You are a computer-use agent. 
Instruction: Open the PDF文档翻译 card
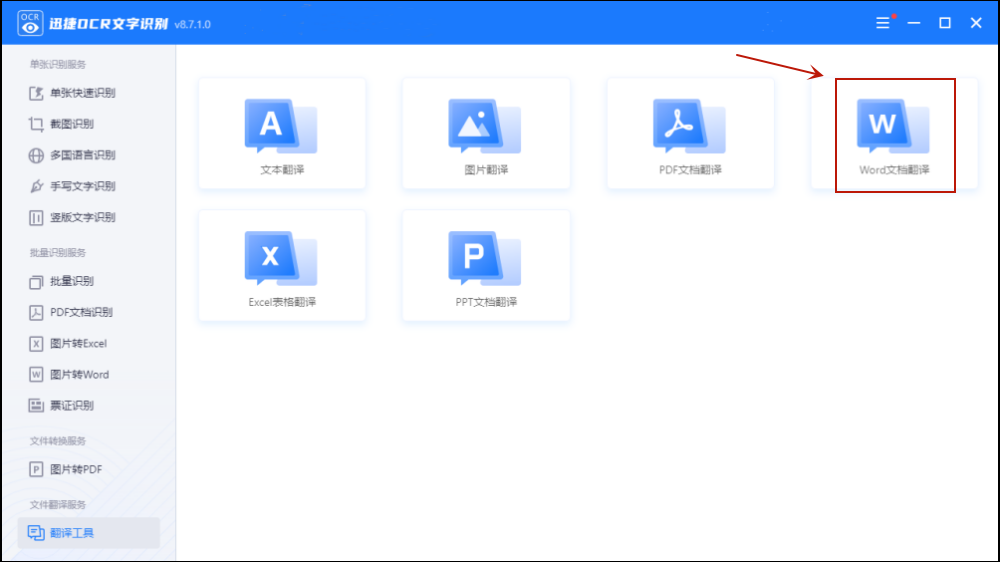690,133
